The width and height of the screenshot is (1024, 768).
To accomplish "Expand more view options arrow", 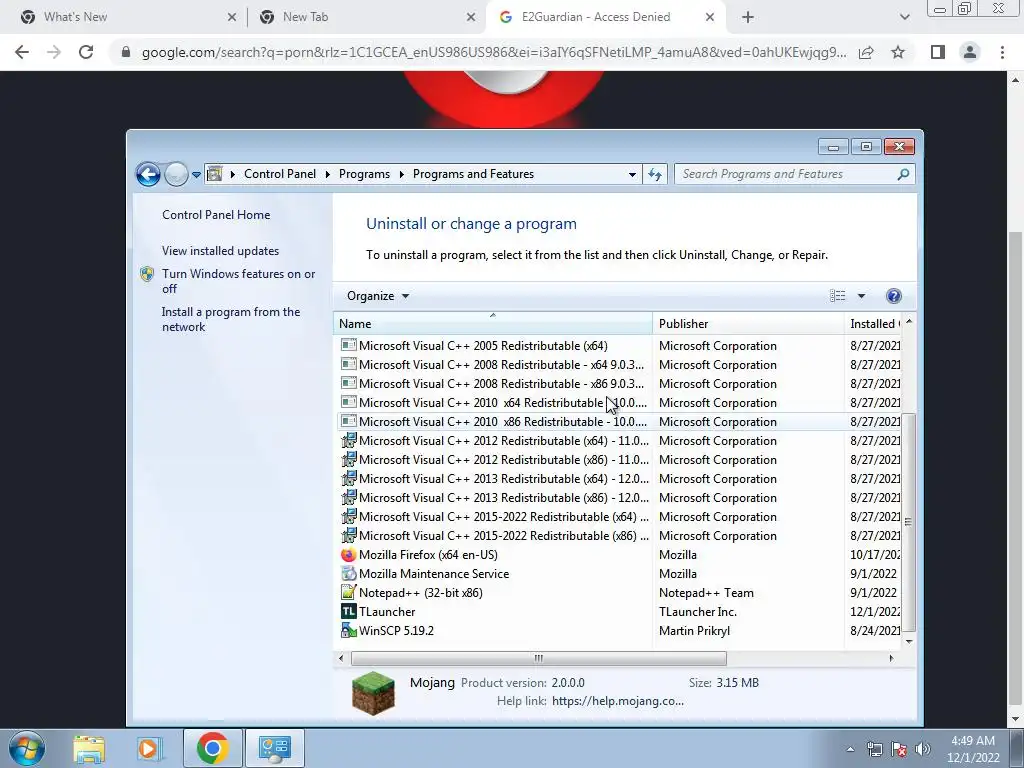I will (861, 296).
